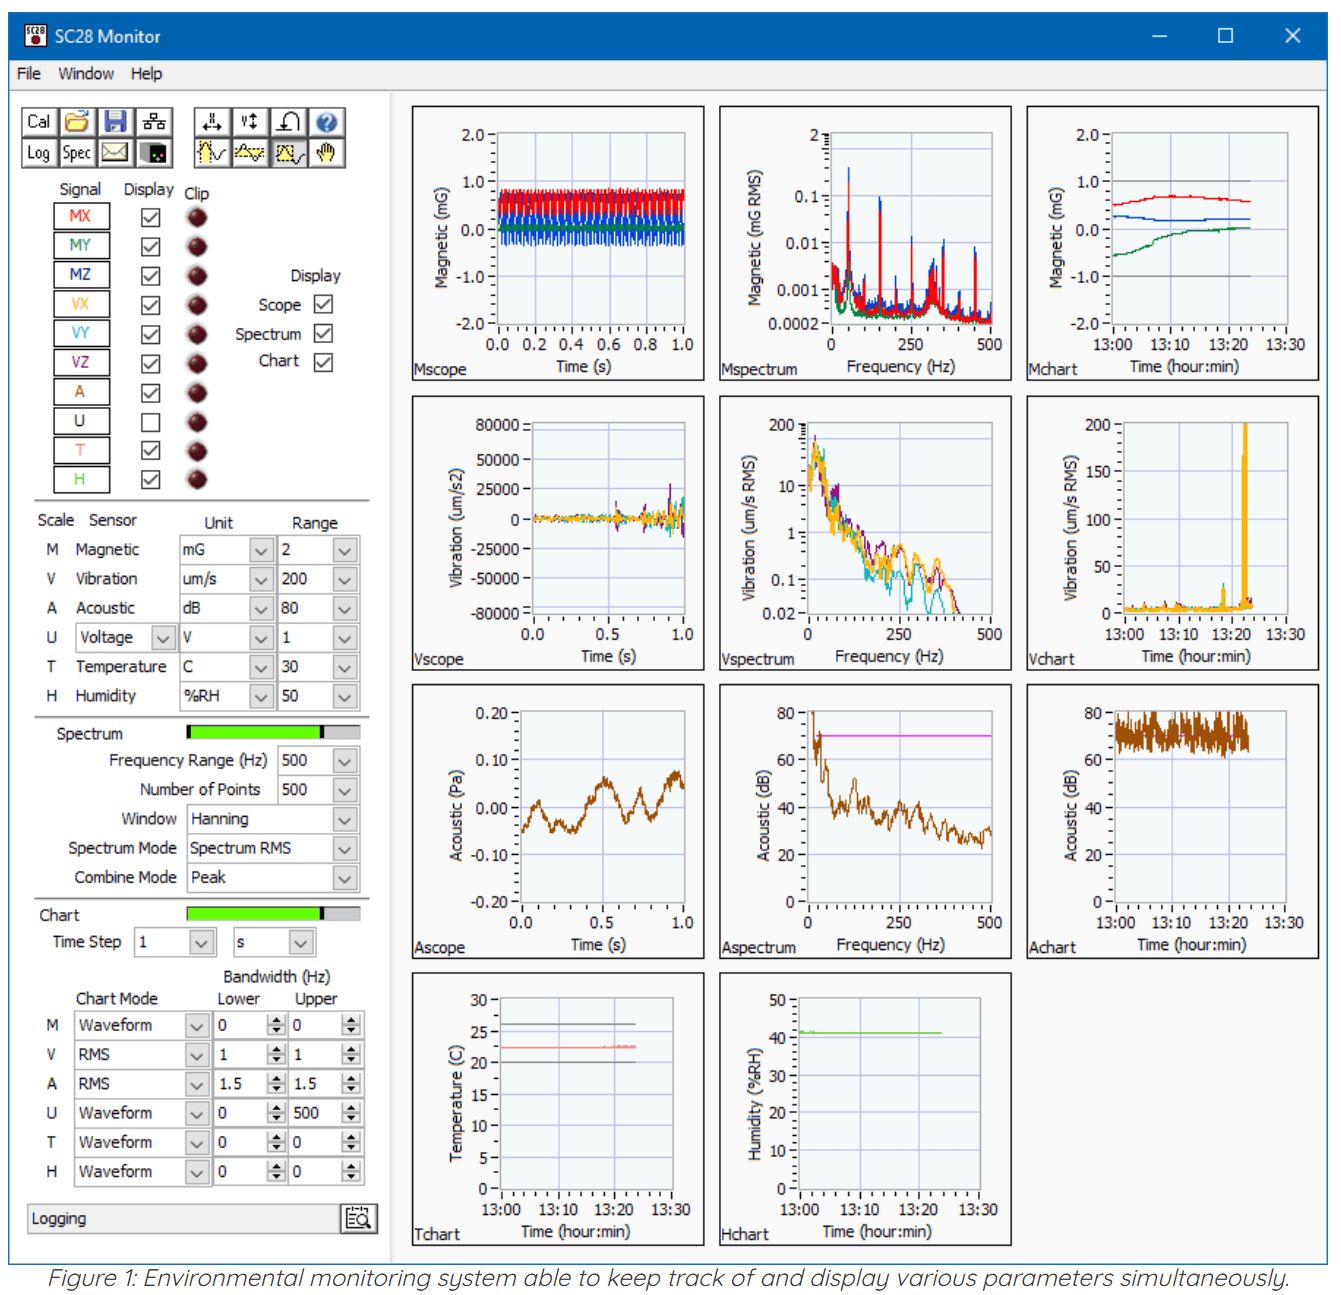Open the Humidity range 50 dropdown
Image resolution: width=1341 pixels, height=1295 pixels.
[345, 696]
